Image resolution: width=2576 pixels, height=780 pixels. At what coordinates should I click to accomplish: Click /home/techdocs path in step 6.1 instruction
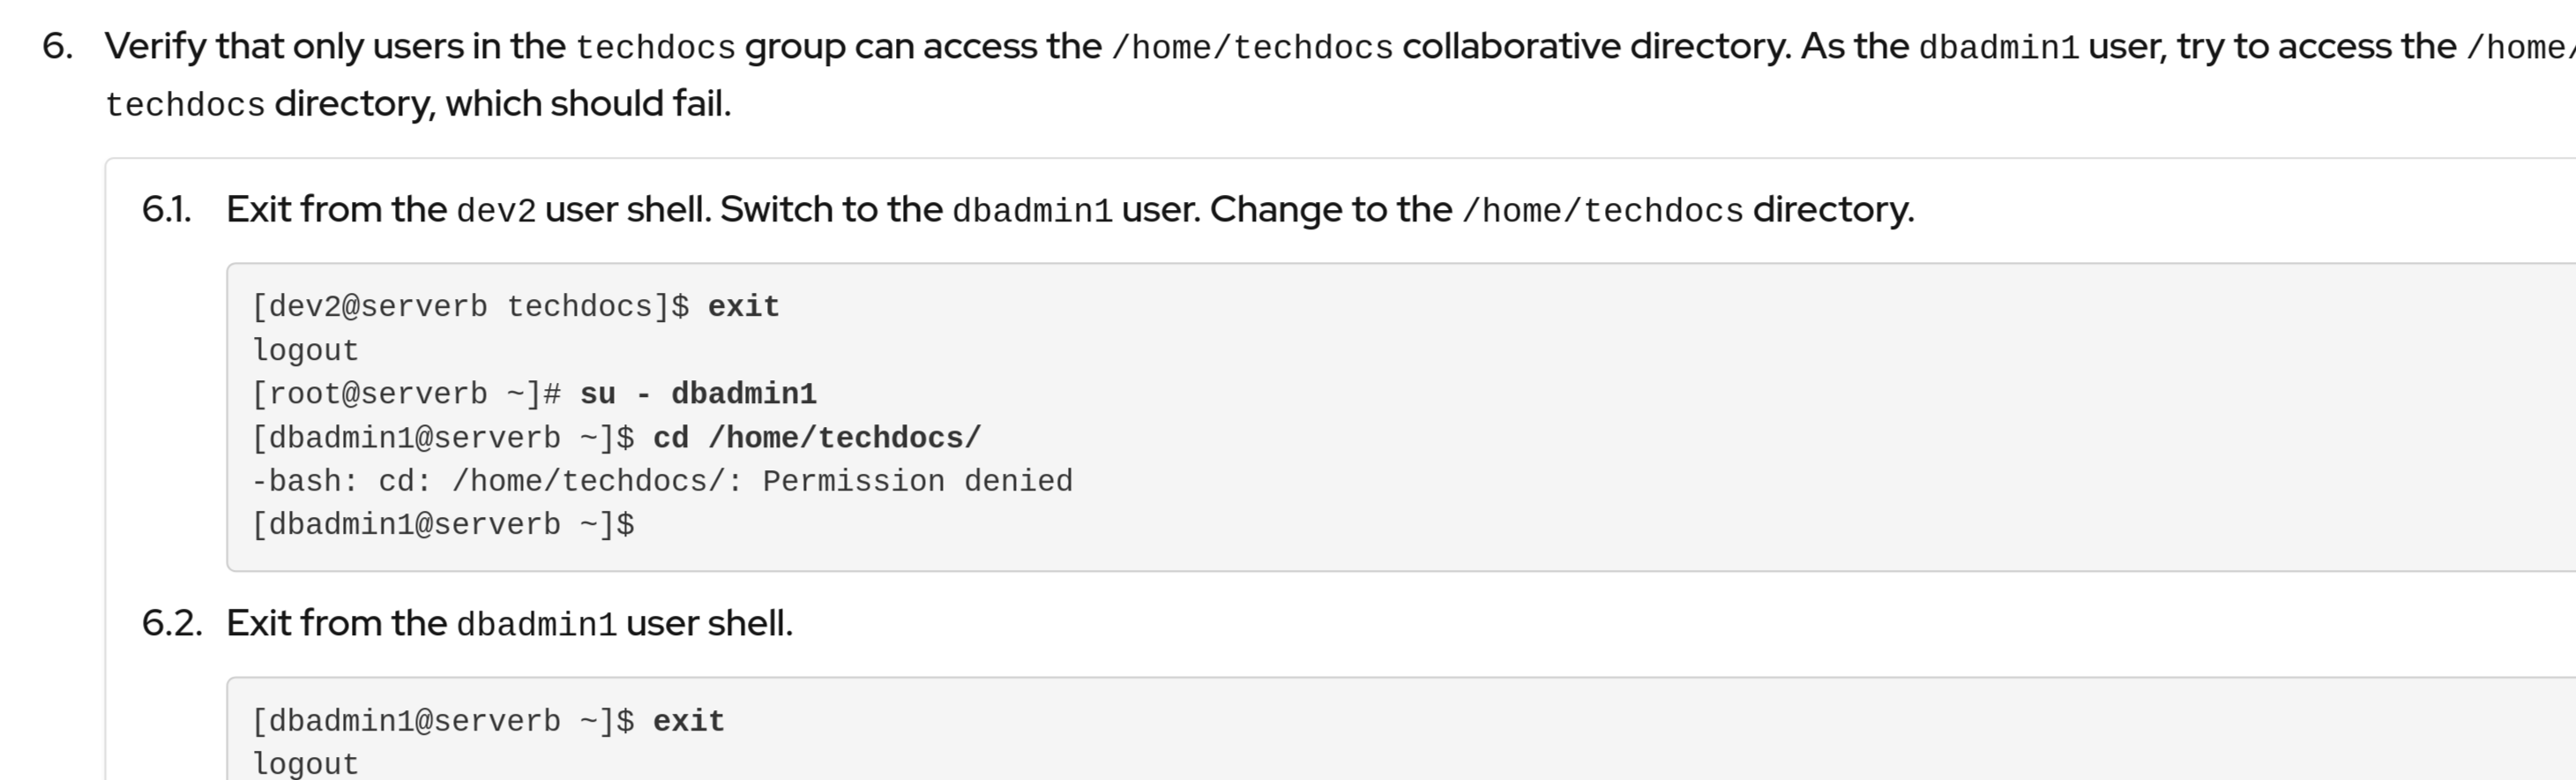(1602, 211)
